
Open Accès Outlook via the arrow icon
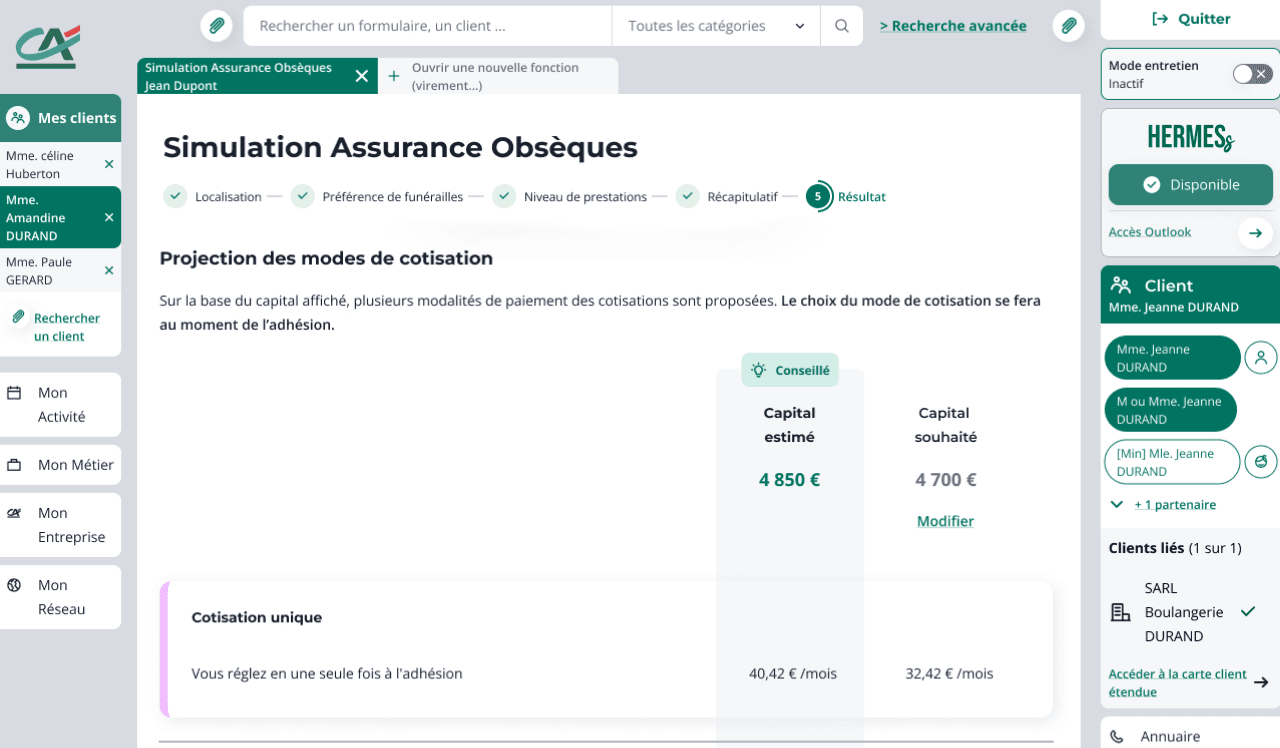coord(1255,232)
